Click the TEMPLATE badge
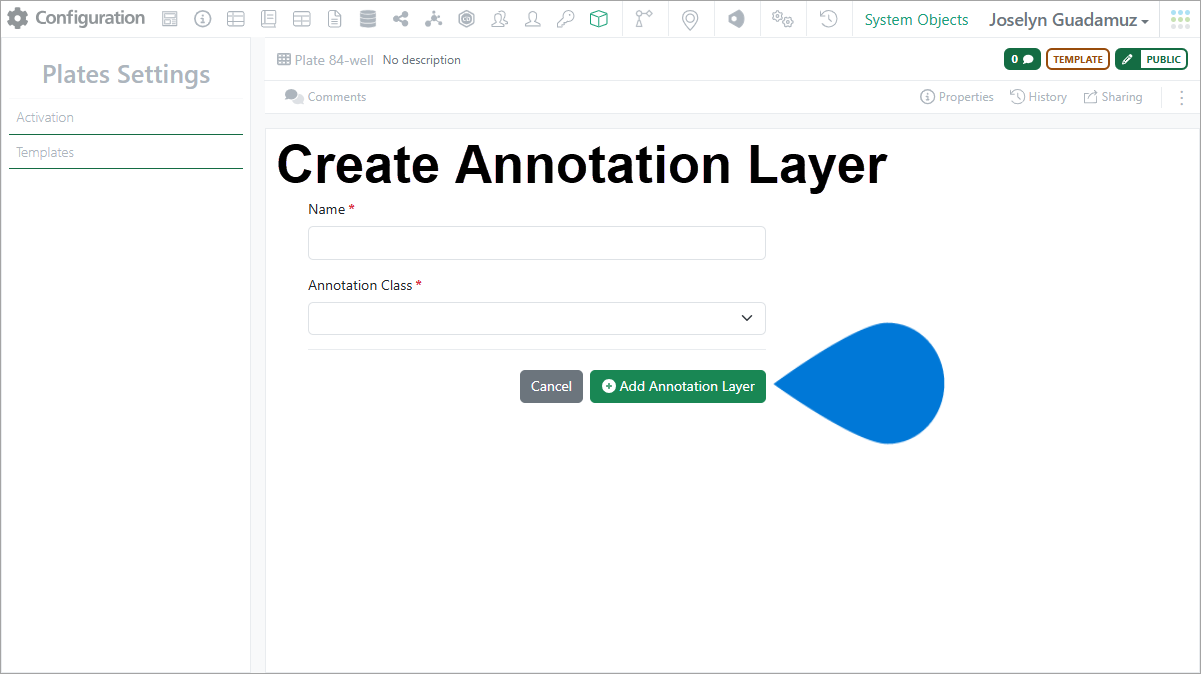This screenshot has height=674, width=1201. [1077, 60]
